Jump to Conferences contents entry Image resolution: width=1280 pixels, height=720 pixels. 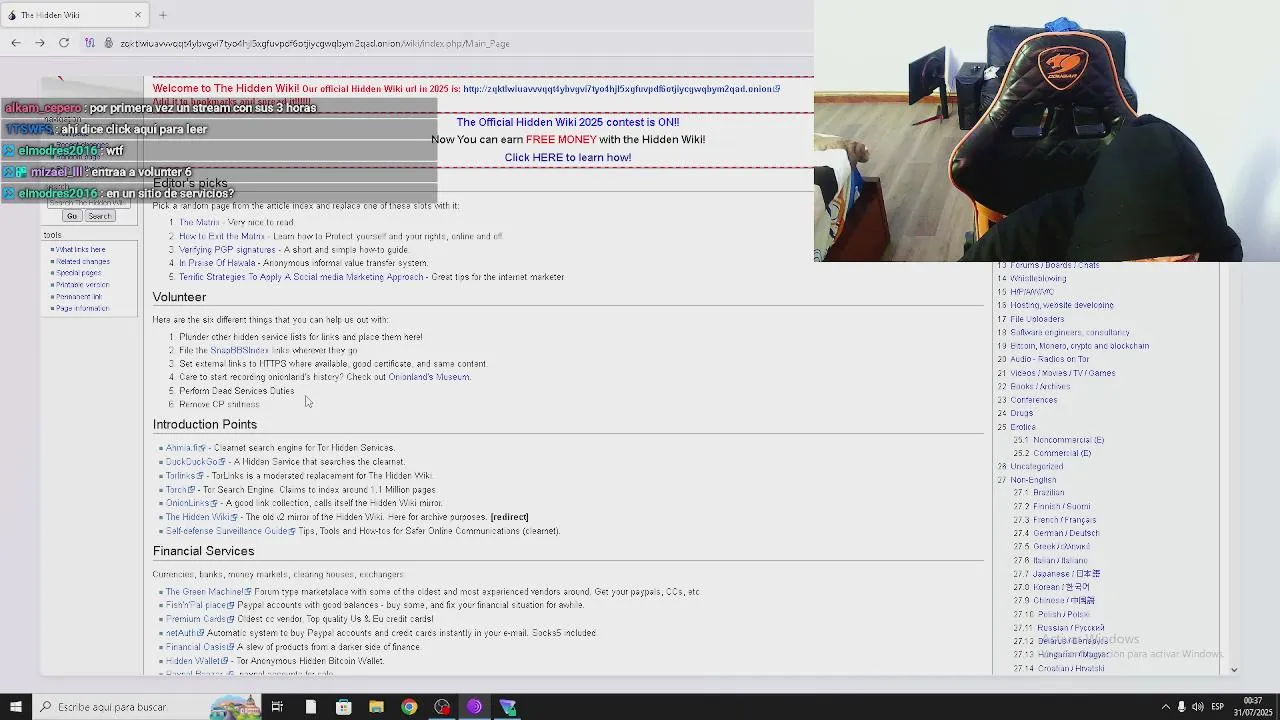[1033, 400]
